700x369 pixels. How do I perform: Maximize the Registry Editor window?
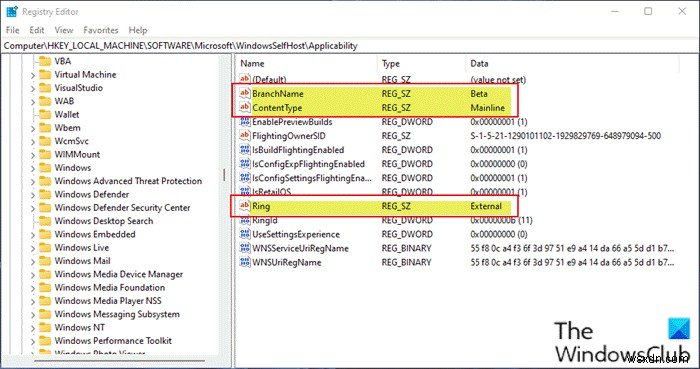[x=648, y=11]
